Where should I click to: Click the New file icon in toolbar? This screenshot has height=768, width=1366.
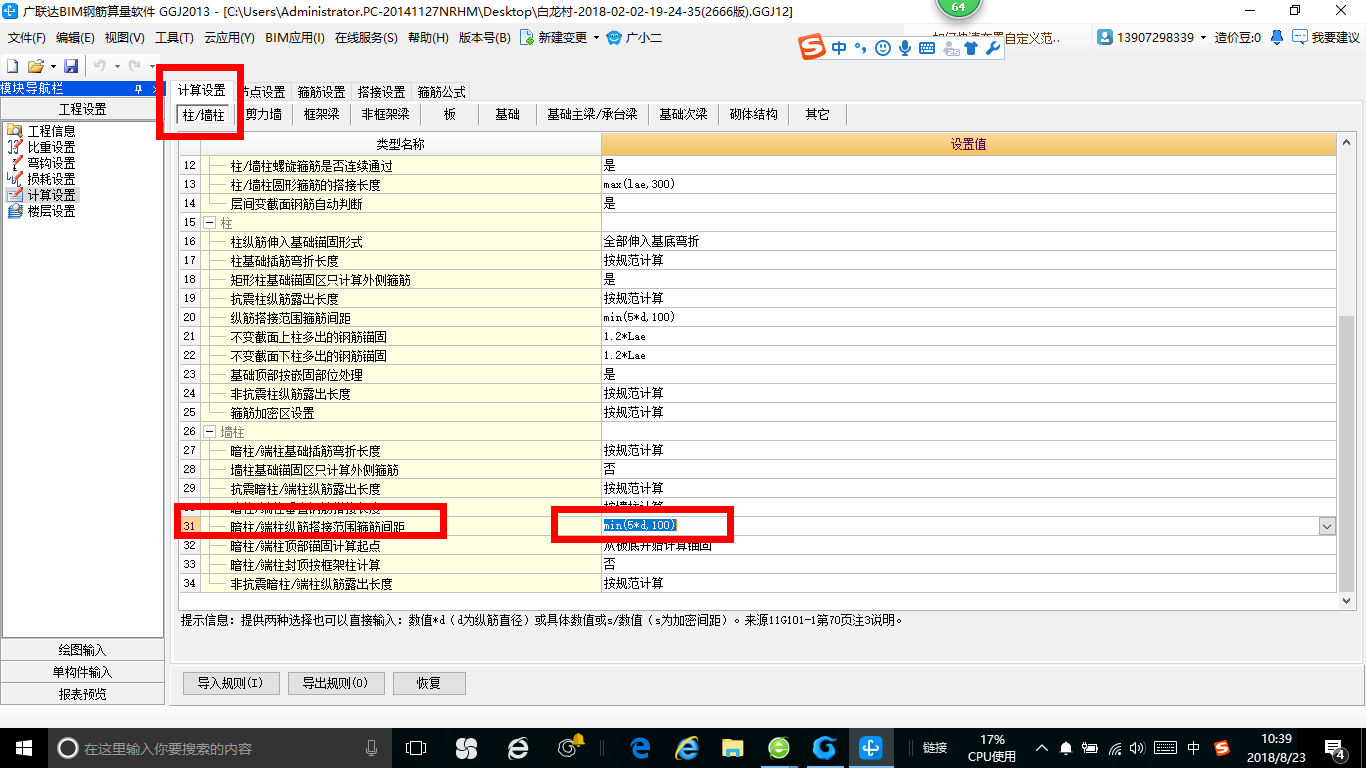click(x=12, y=66)
